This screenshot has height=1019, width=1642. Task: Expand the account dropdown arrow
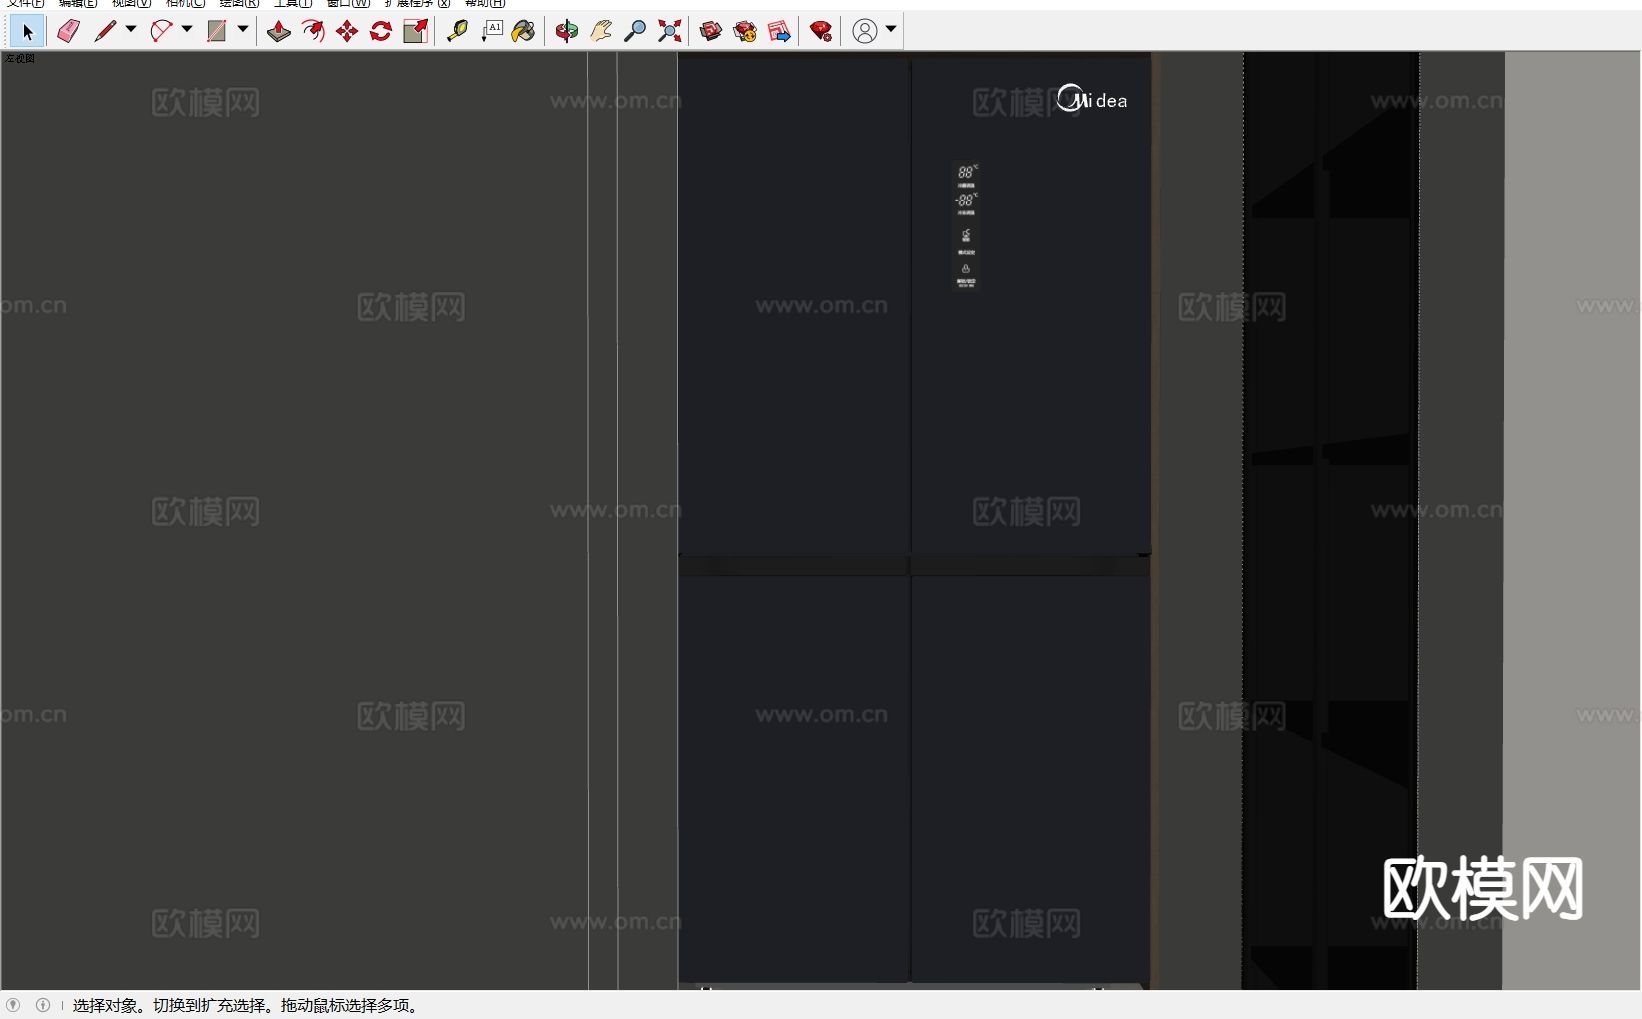coord(891,30)
